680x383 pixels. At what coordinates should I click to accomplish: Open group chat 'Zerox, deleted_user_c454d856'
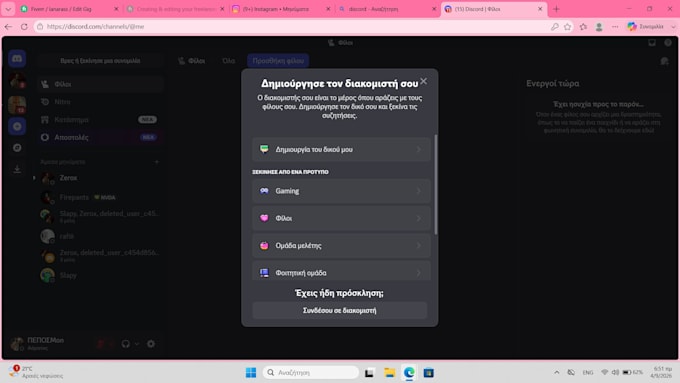pos(100,255)
